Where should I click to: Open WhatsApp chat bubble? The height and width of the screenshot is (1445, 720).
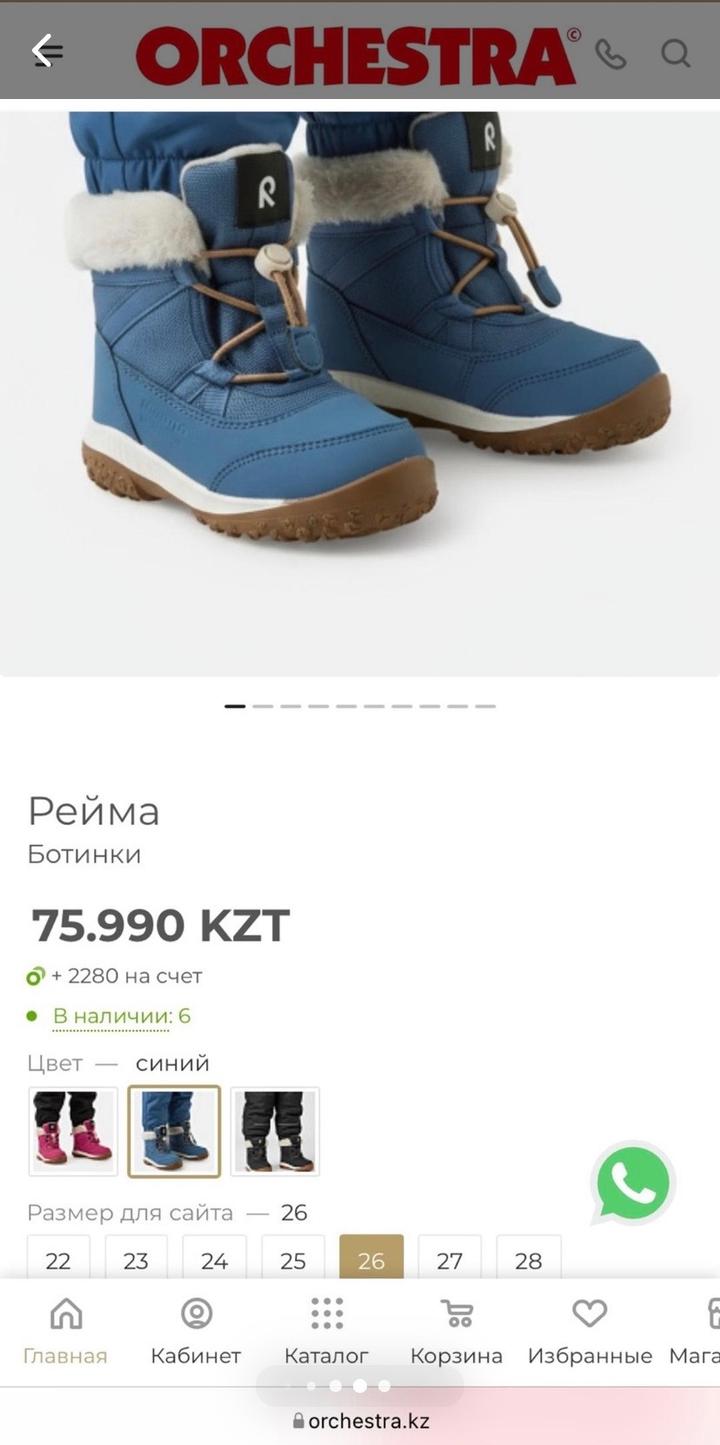click(633, 1183)
